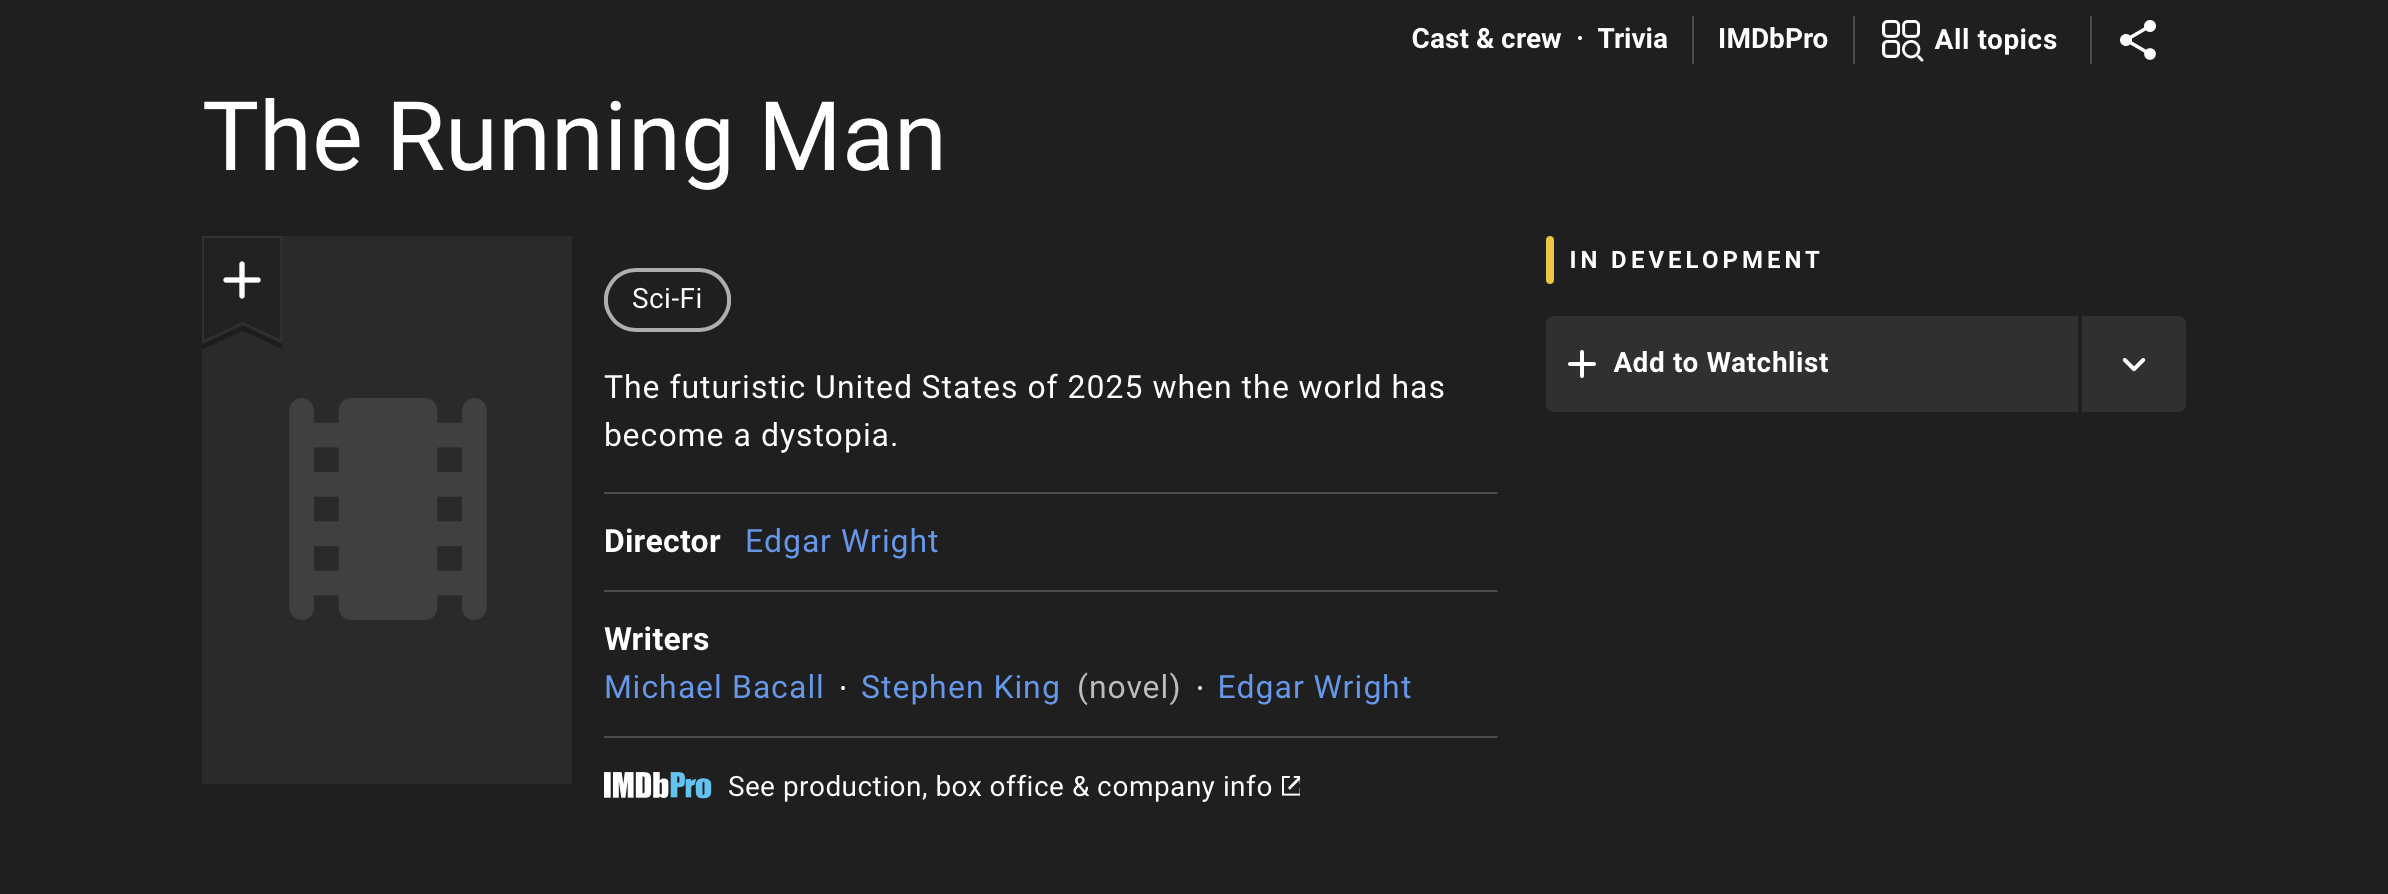Open Edgar Wright in the Writers row

coord(1314,687)
